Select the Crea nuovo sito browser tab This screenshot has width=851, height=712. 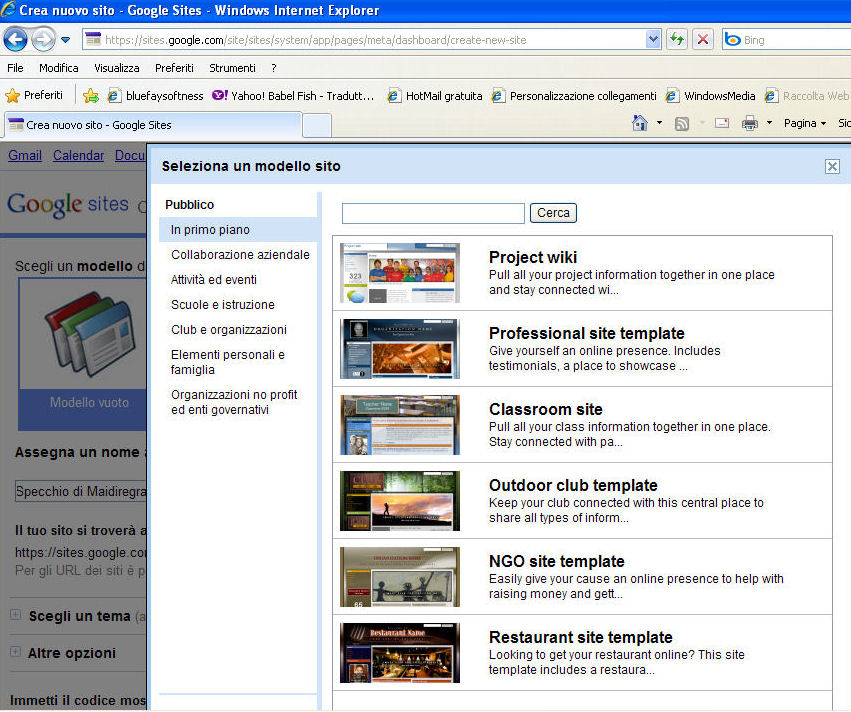[153, 125]
